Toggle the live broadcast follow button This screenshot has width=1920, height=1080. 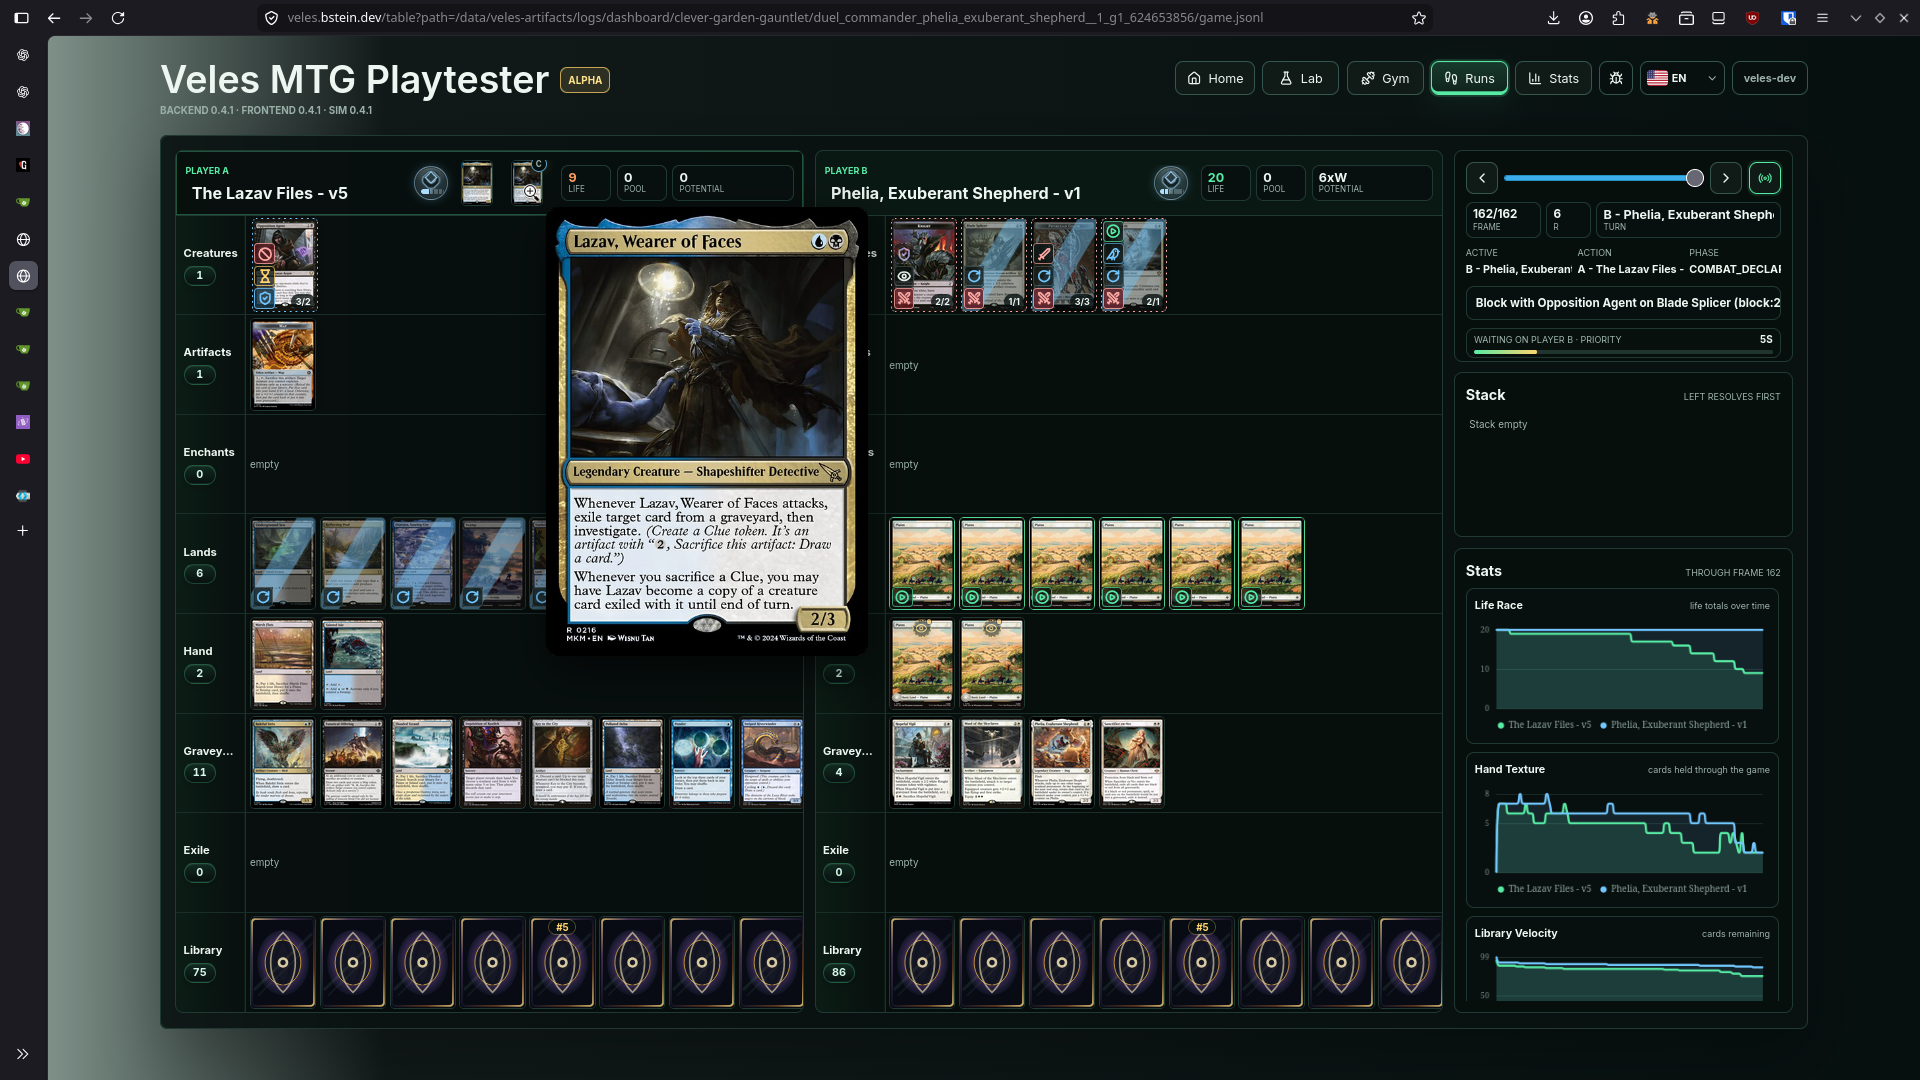coord(1765,178)
